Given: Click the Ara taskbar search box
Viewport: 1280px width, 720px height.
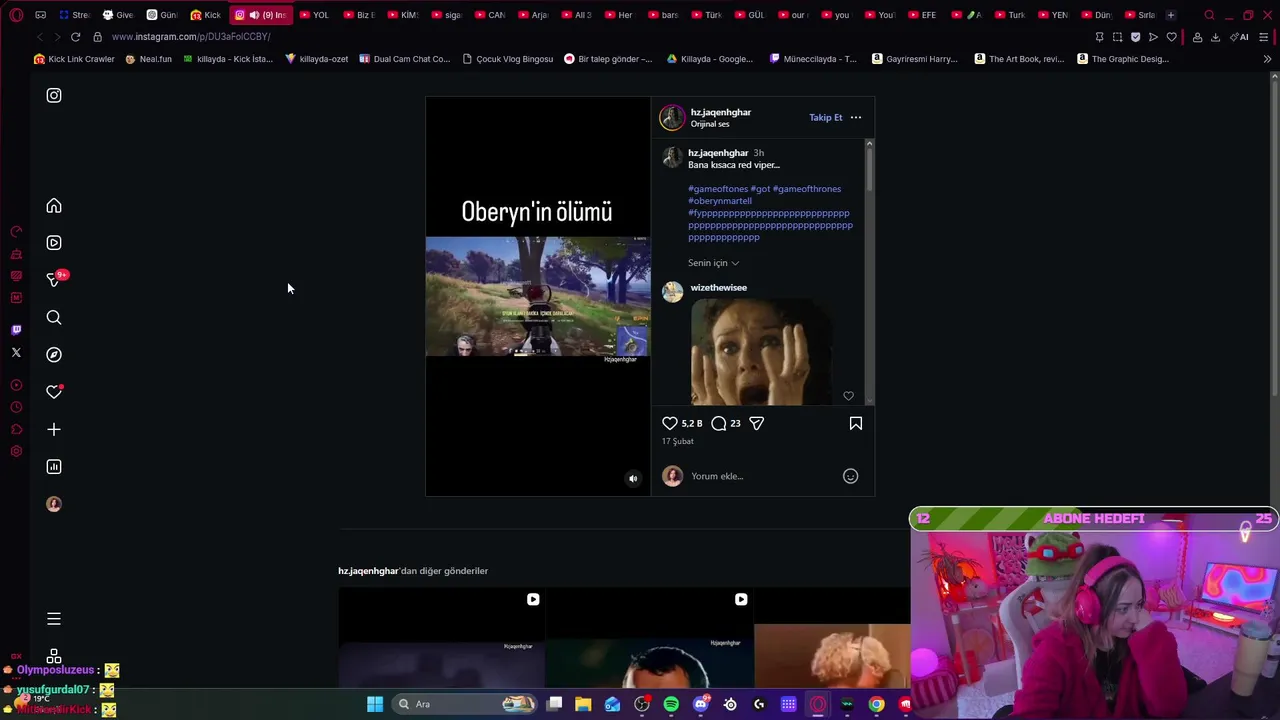Looking at the screenshot, I should [465, 704].
